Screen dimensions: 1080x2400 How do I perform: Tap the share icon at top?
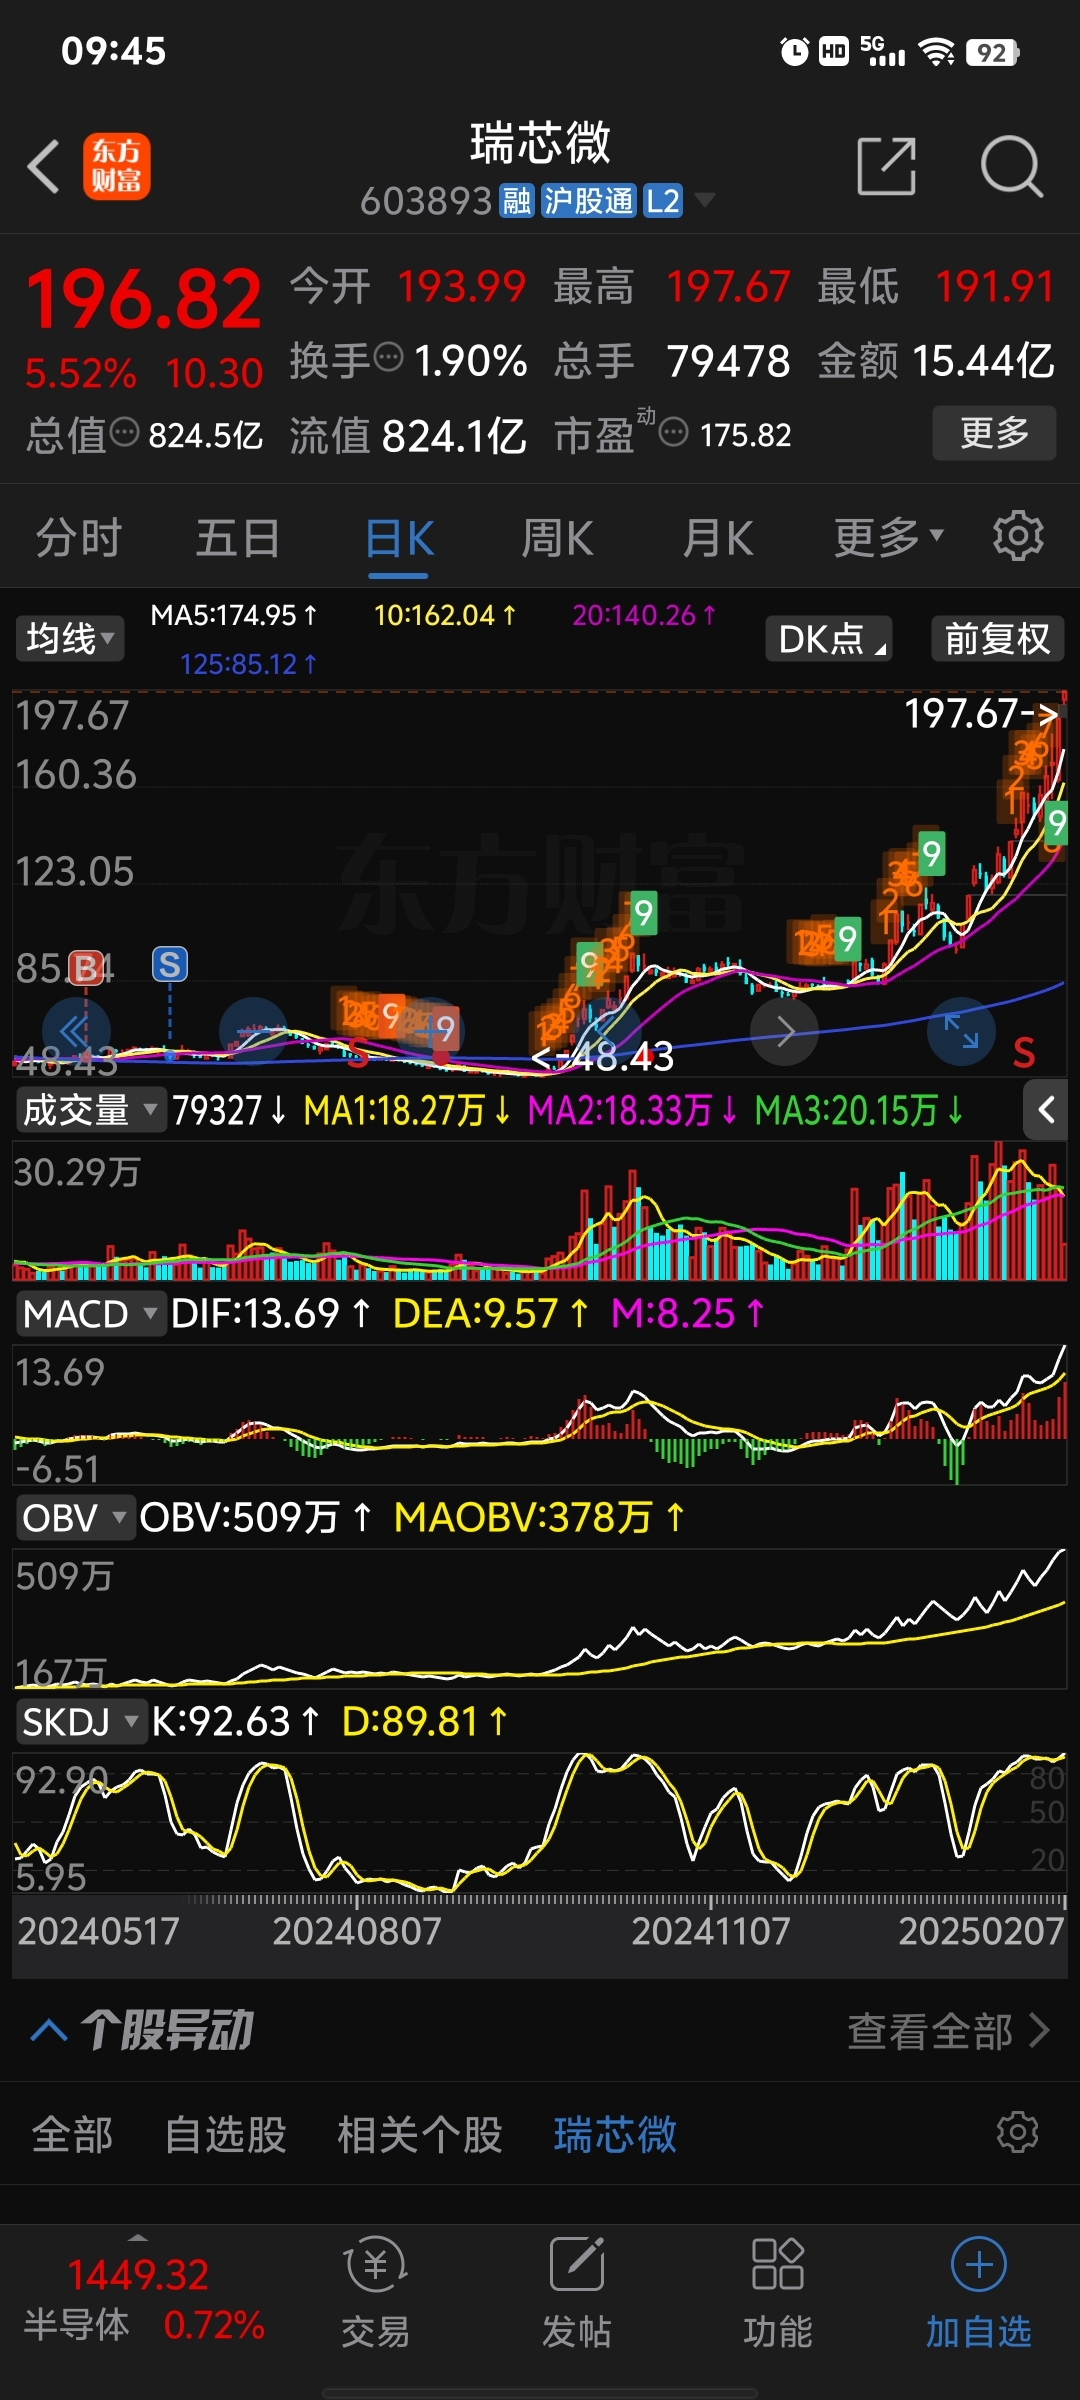(x=887, y=166)
